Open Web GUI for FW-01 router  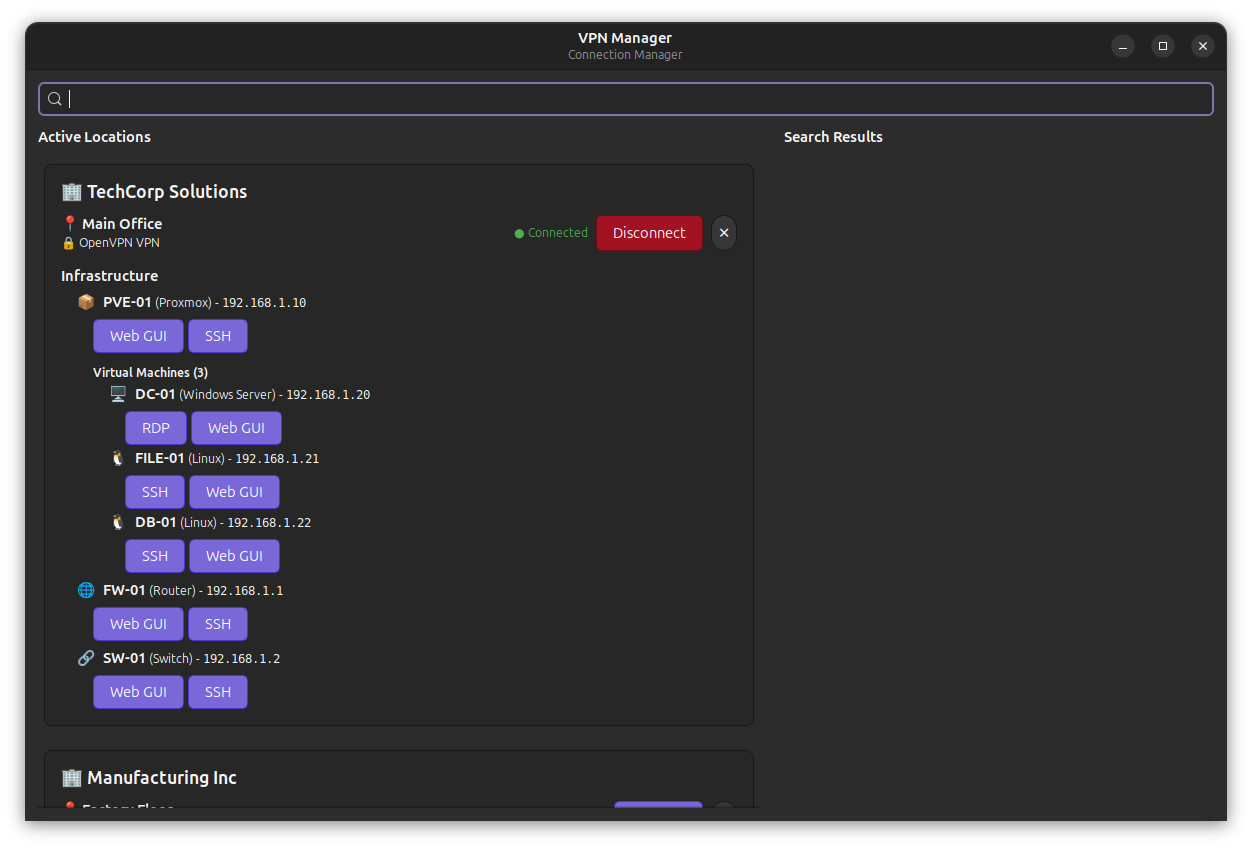coord(138,624)
